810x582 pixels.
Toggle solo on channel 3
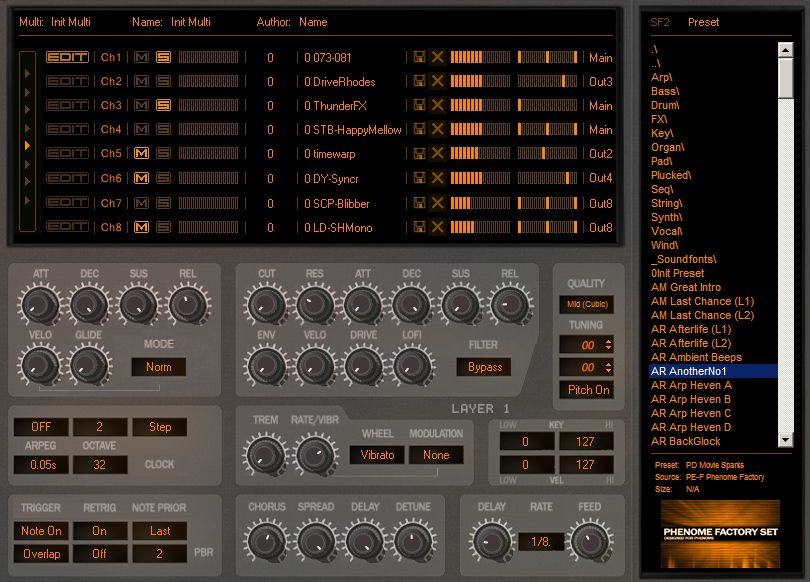pyautogui.click(x=163, y=105)
